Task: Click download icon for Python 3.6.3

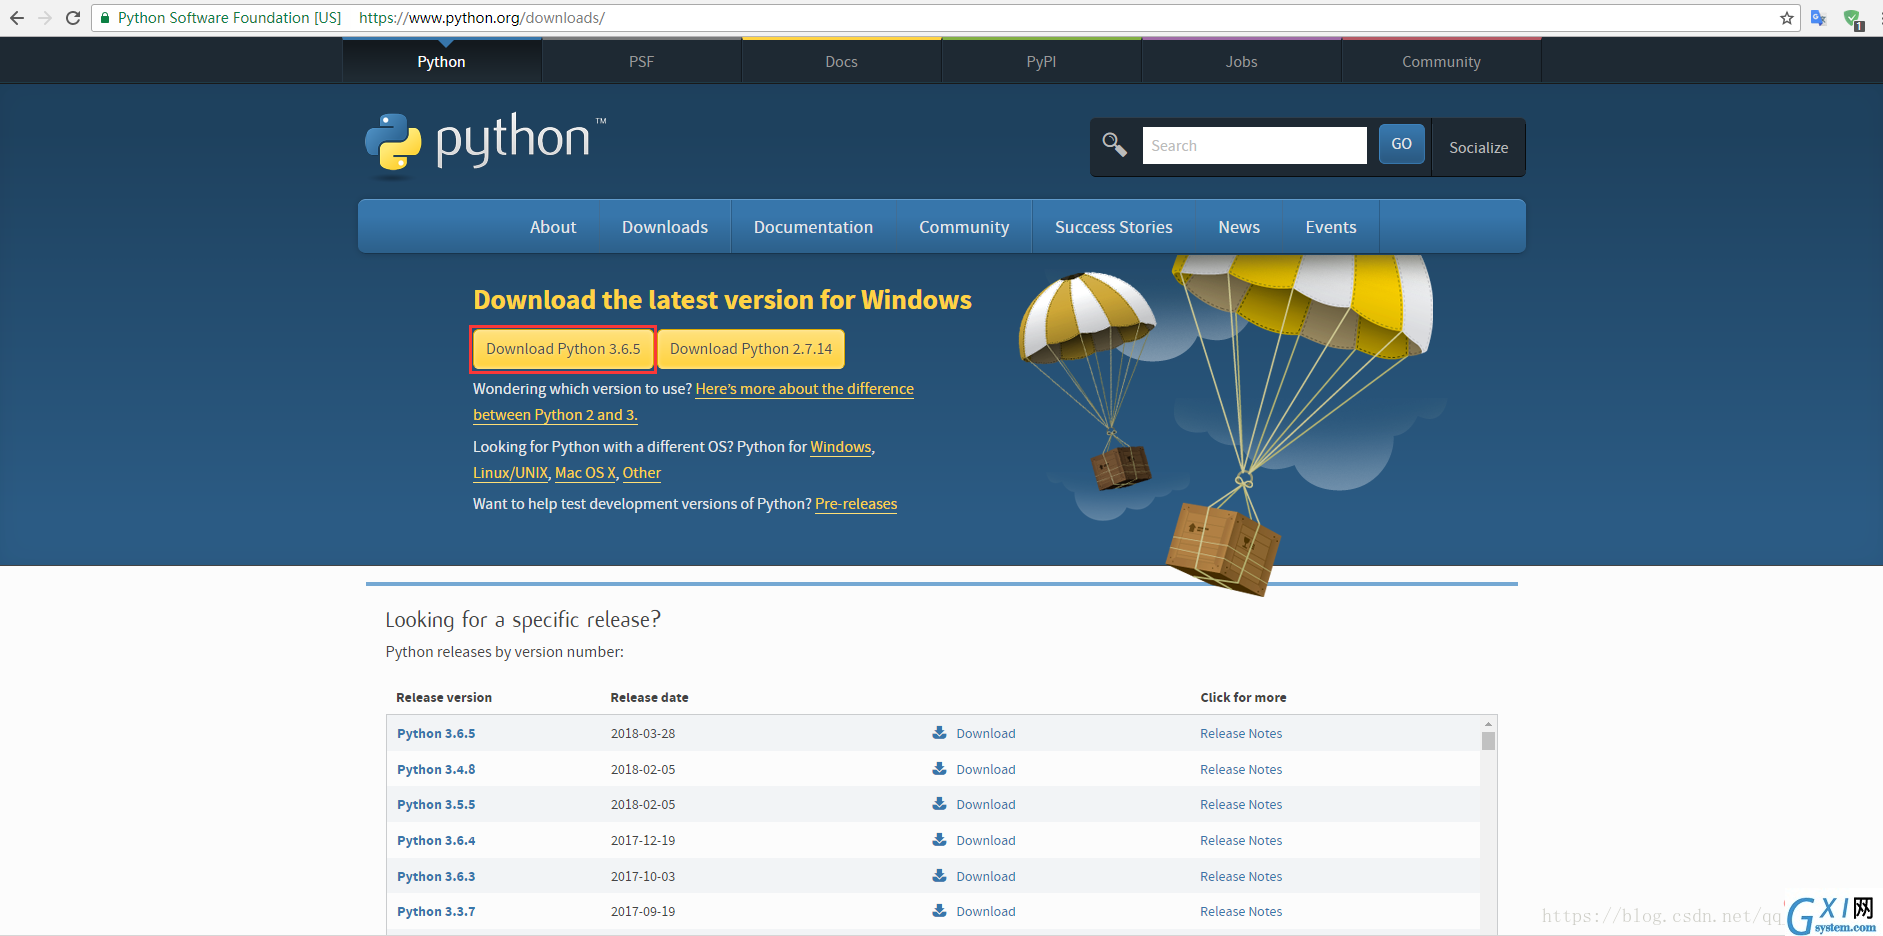Action: pos(939,875)
